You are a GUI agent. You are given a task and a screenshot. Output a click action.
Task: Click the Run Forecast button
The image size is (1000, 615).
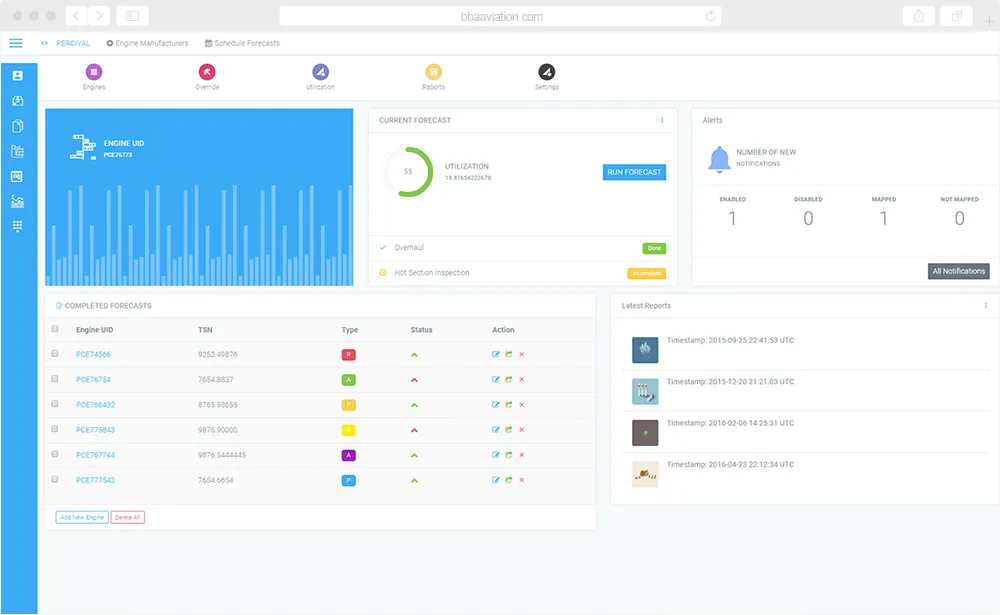634,172
